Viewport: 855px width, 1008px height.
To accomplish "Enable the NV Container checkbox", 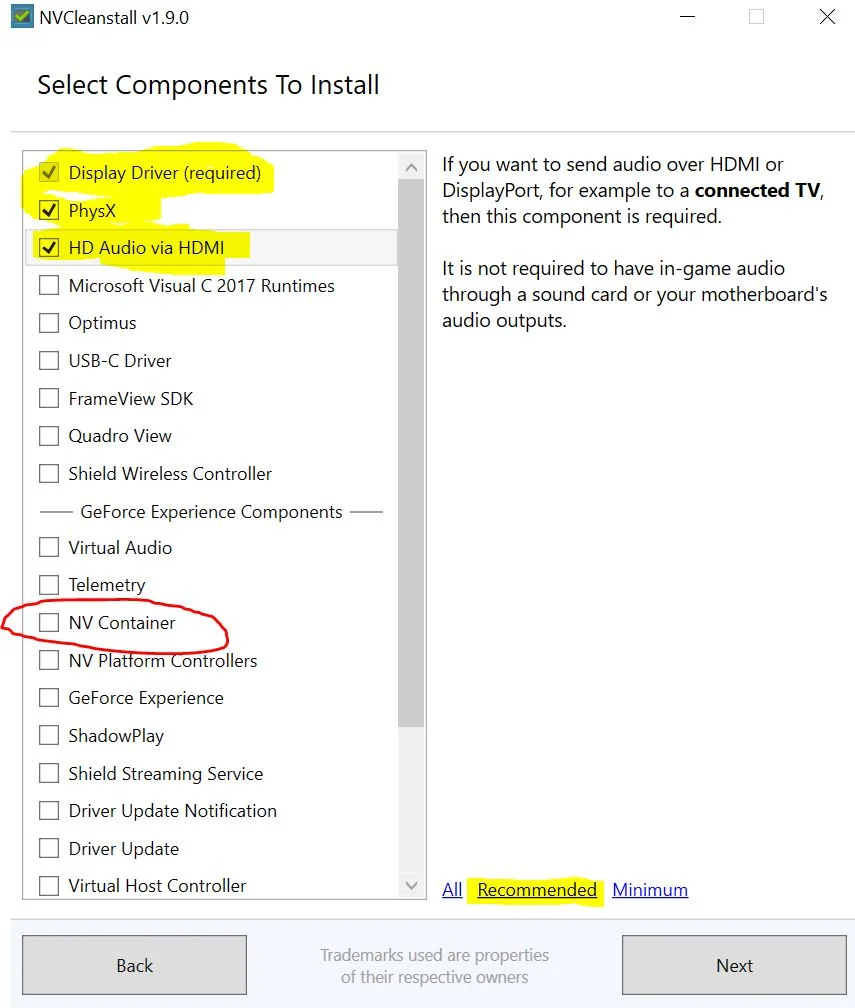I will pos(49,622).
